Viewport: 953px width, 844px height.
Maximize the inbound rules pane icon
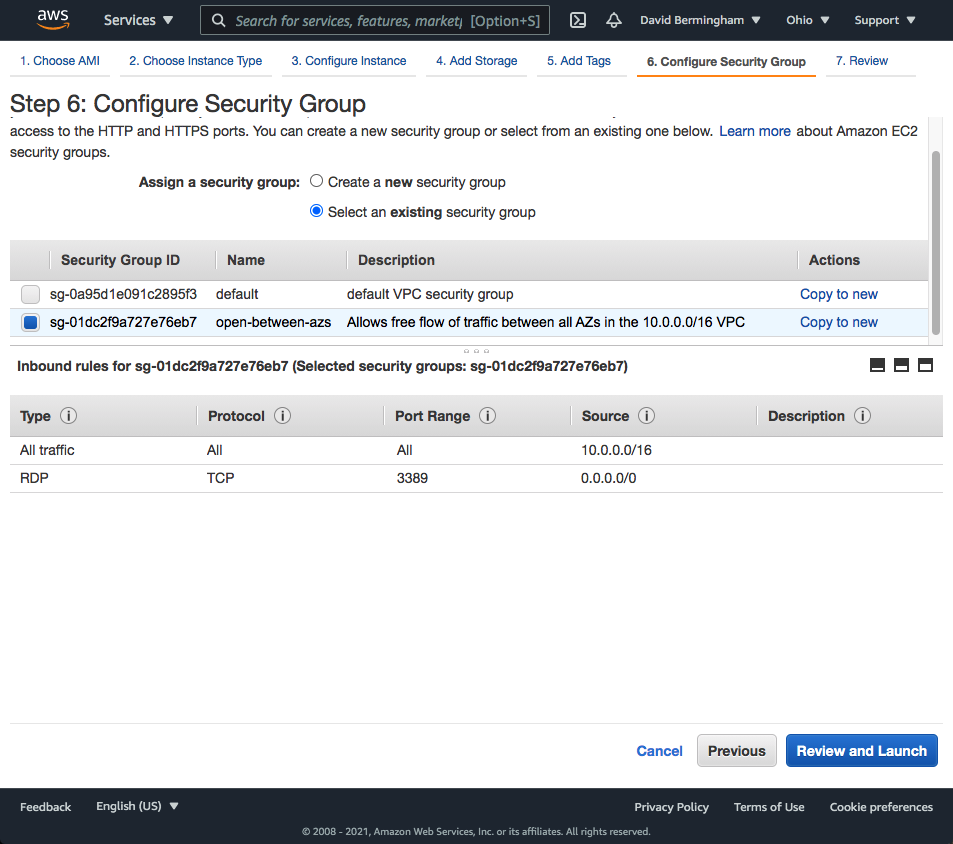[x=925, y=365]
